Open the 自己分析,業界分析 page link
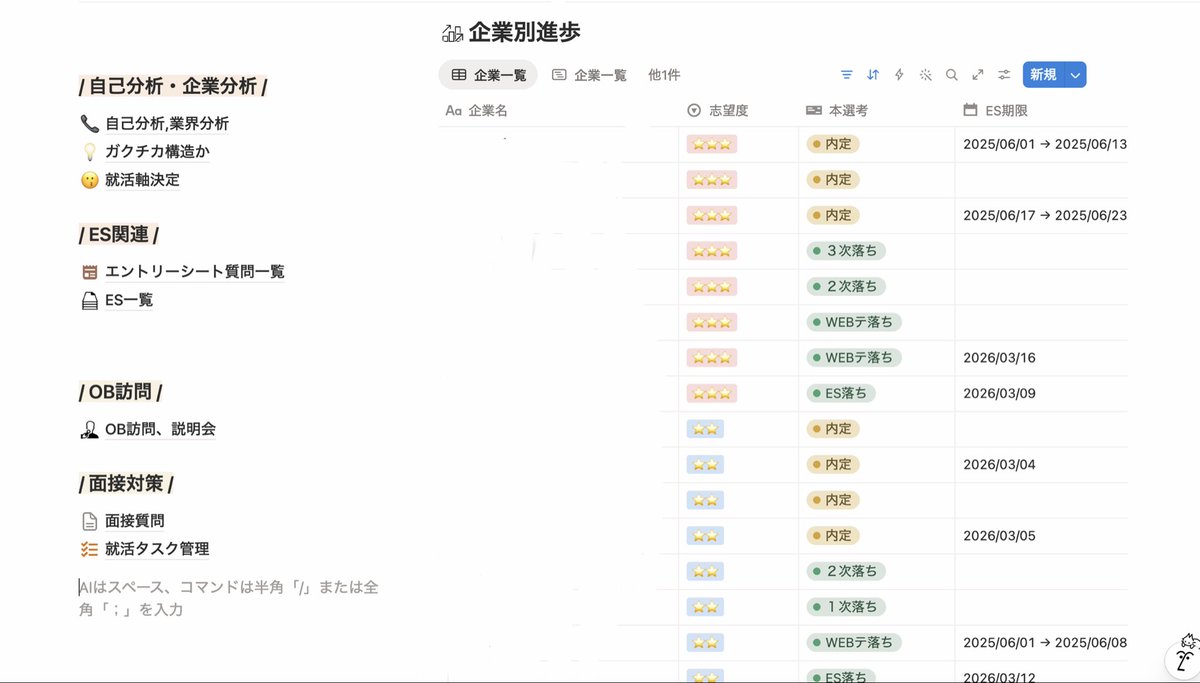This screenshot has height=683, width=1200. 167,124
